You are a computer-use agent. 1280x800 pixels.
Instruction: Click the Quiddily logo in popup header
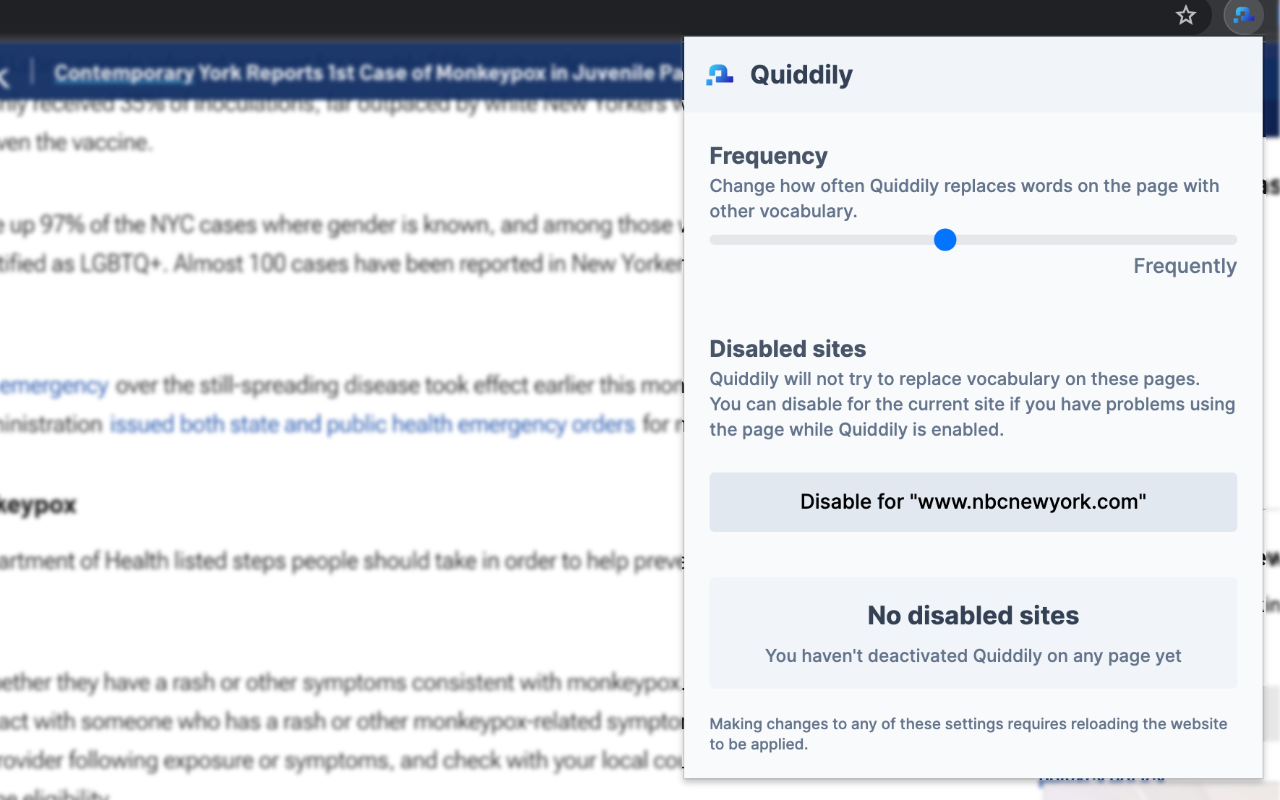pyautogui.click(x=720, y=75)
